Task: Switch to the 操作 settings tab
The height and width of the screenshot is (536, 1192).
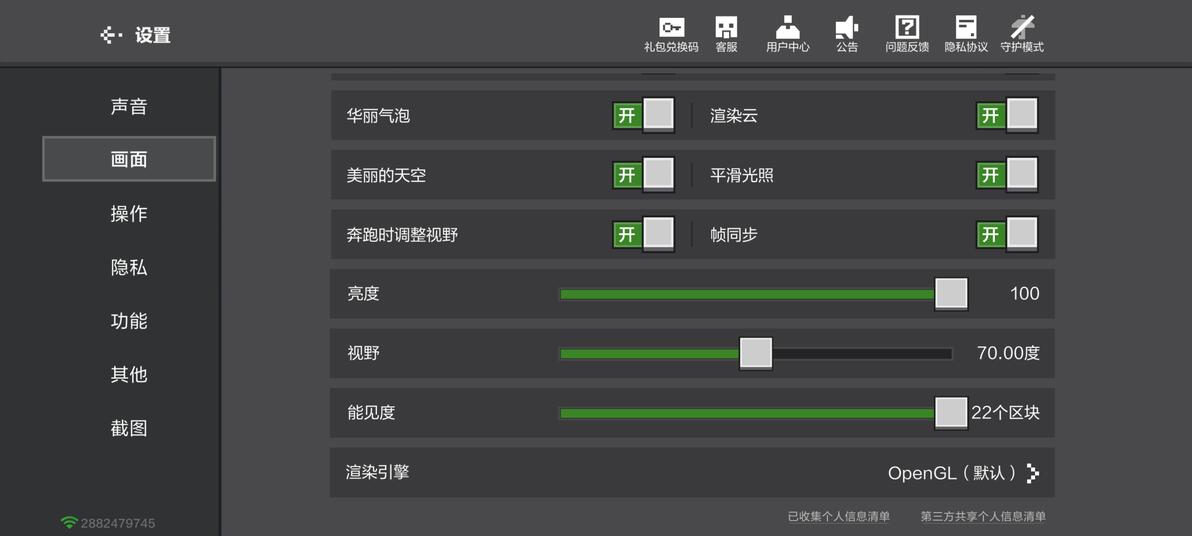Action: point(128,214)
